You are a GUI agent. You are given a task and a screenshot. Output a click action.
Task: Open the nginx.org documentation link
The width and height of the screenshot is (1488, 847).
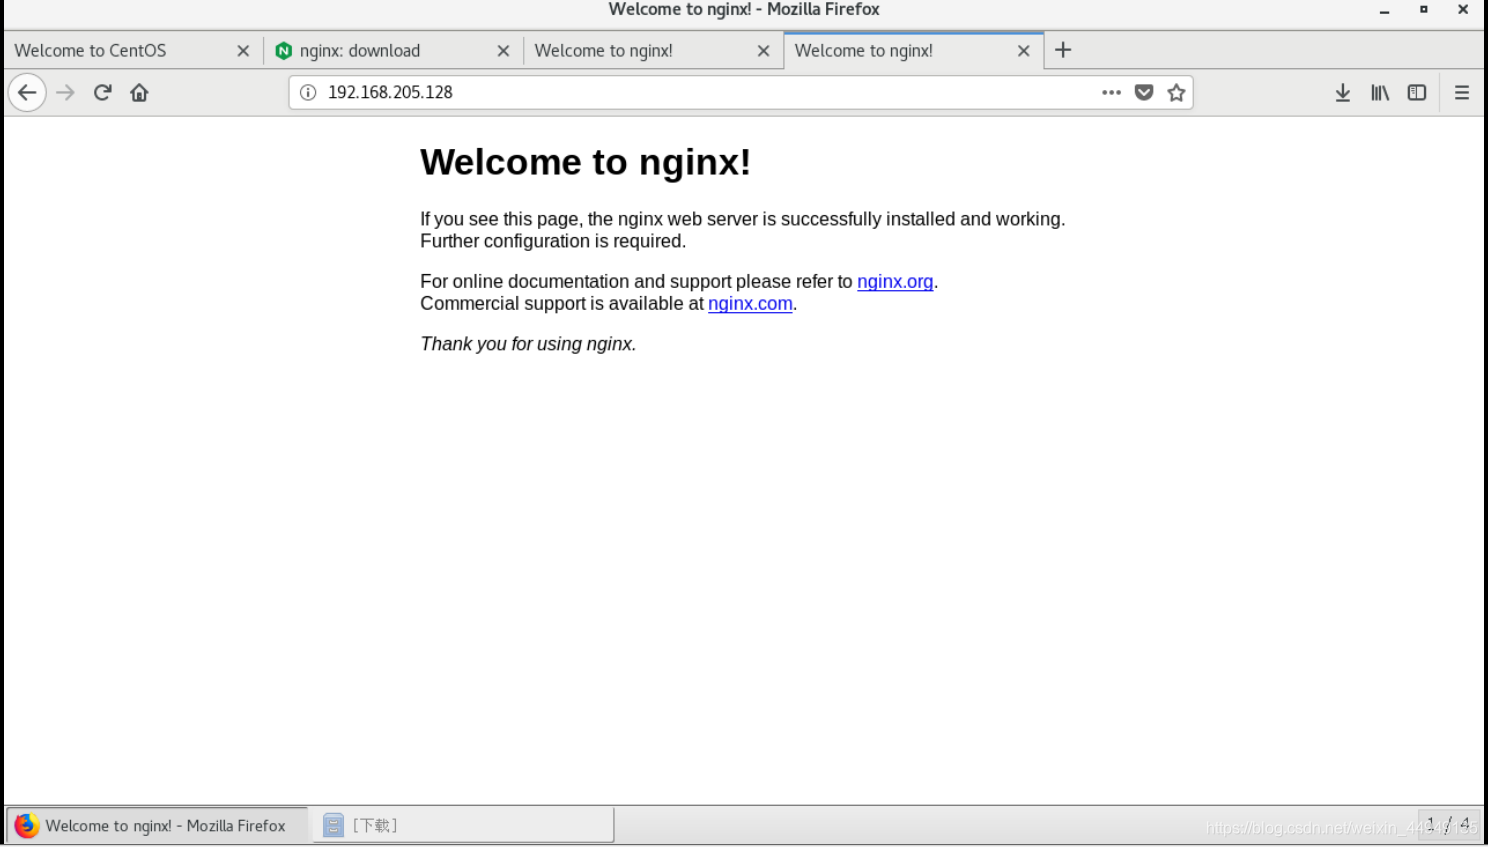pos(895,282)
